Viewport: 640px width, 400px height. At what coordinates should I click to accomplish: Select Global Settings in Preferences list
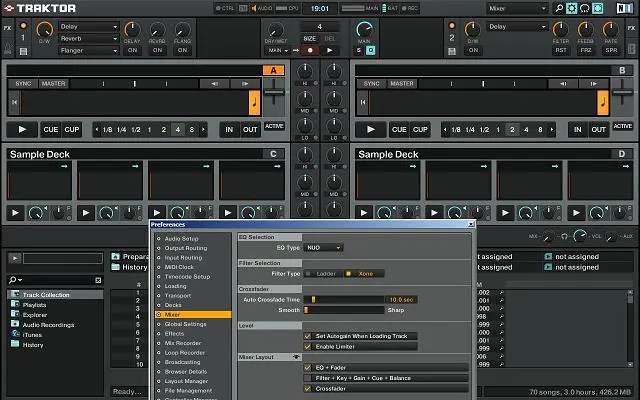[x=186, y=324]
